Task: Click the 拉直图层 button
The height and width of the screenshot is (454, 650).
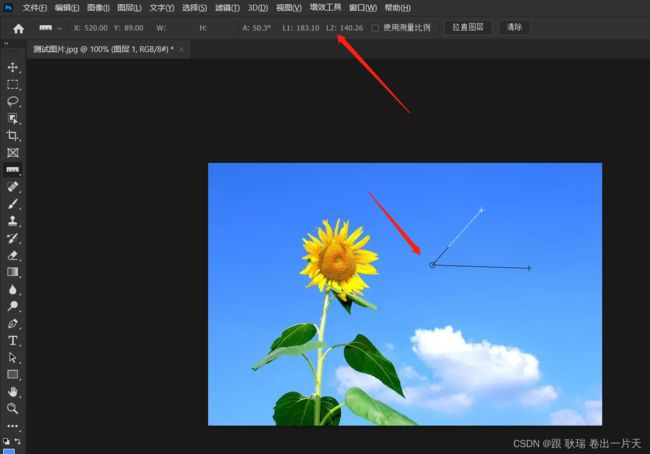Action: point(467,28)
